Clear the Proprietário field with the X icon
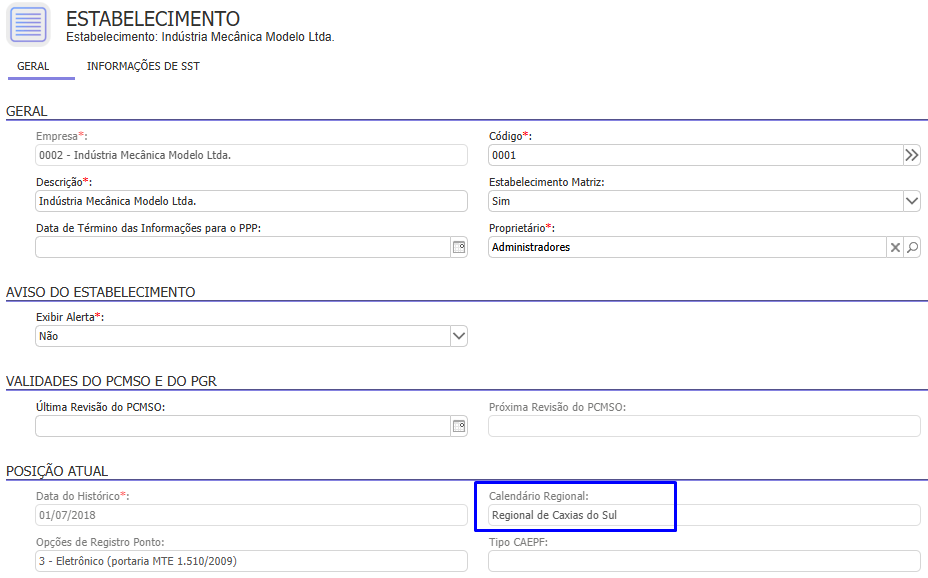Image resolution: width=928 pixels, height=578 pixels. [x=895, y=247]
